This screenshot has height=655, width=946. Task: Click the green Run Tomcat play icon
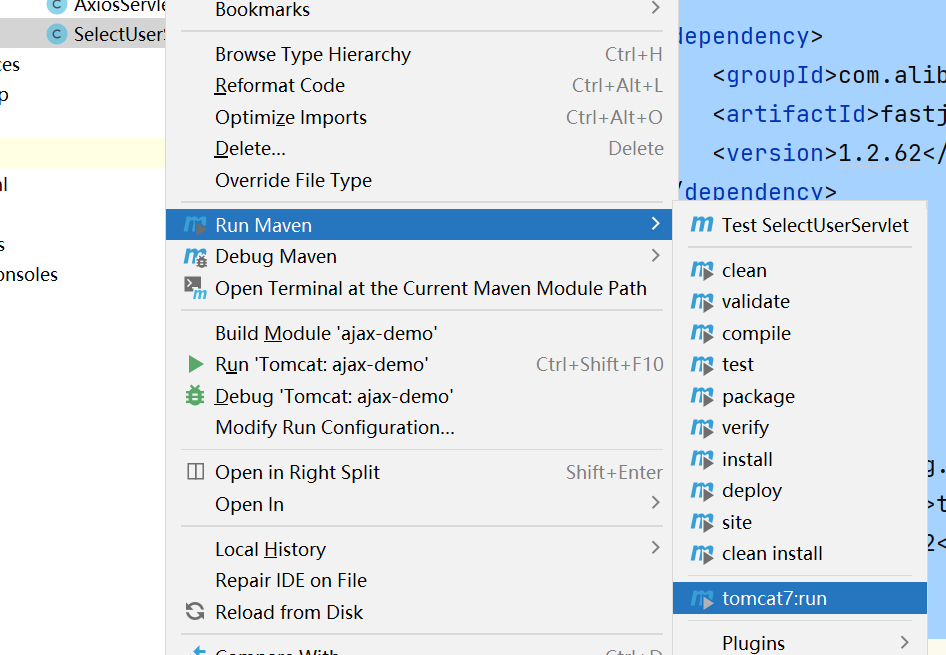196,364
